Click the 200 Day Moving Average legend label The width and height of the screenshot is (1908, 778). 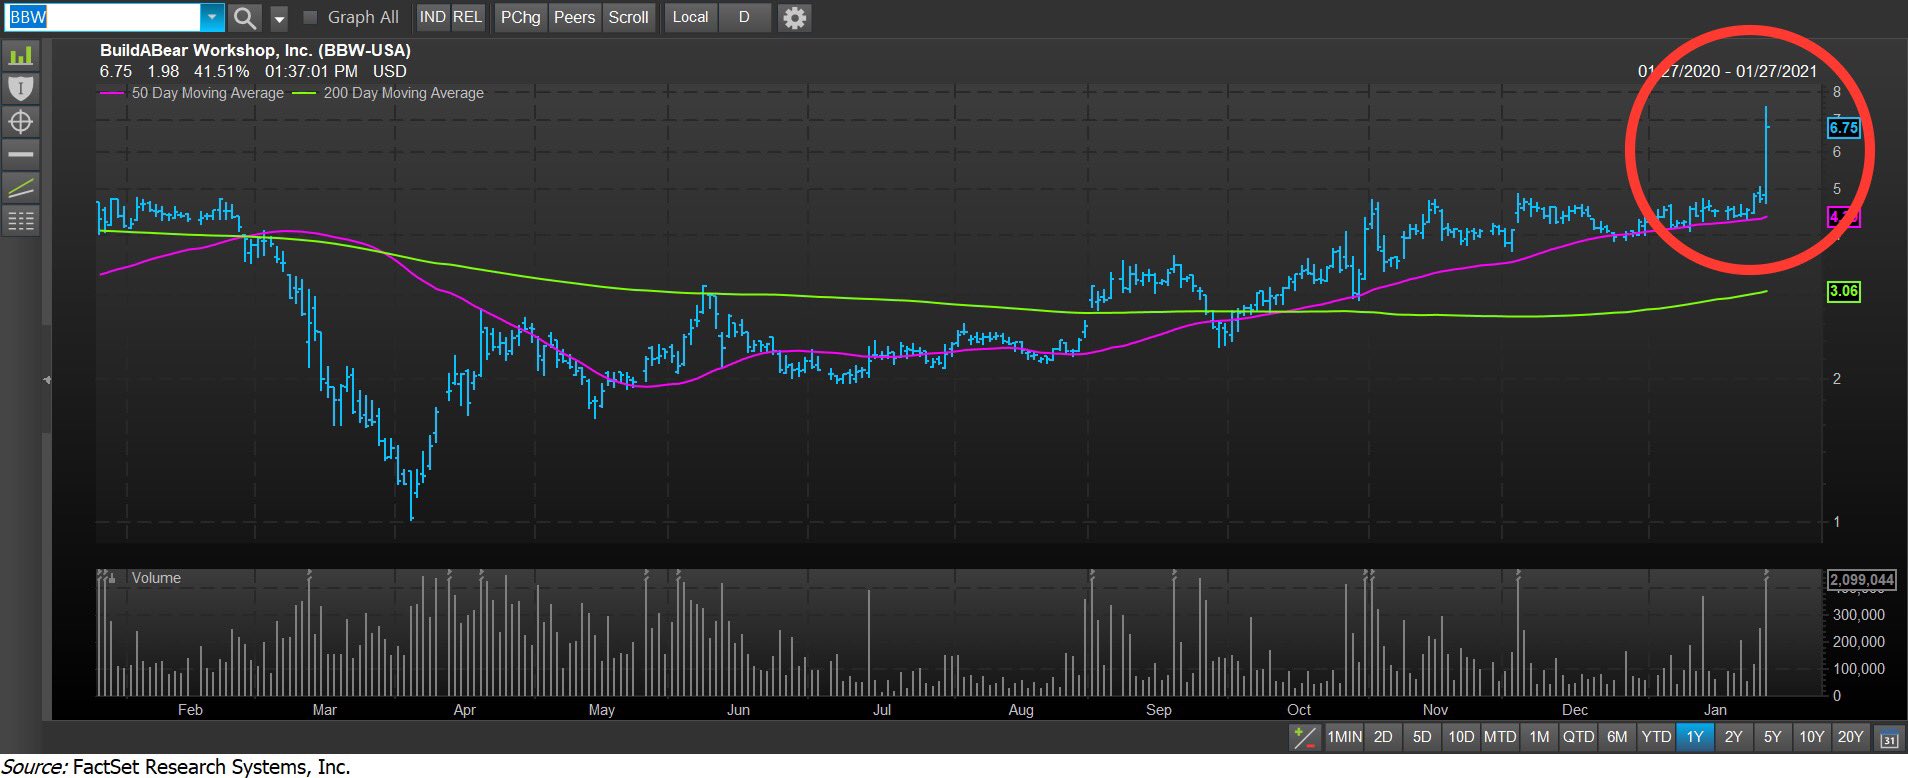pyautogui.click(x=403, y=93)
